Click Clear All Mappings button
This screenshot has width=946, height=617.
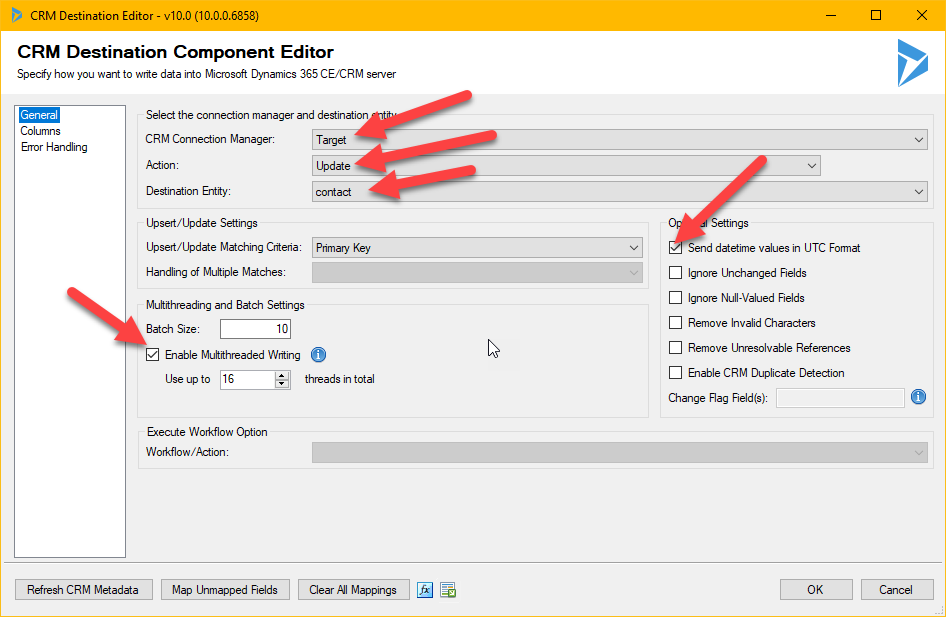[x=354, y=590]
